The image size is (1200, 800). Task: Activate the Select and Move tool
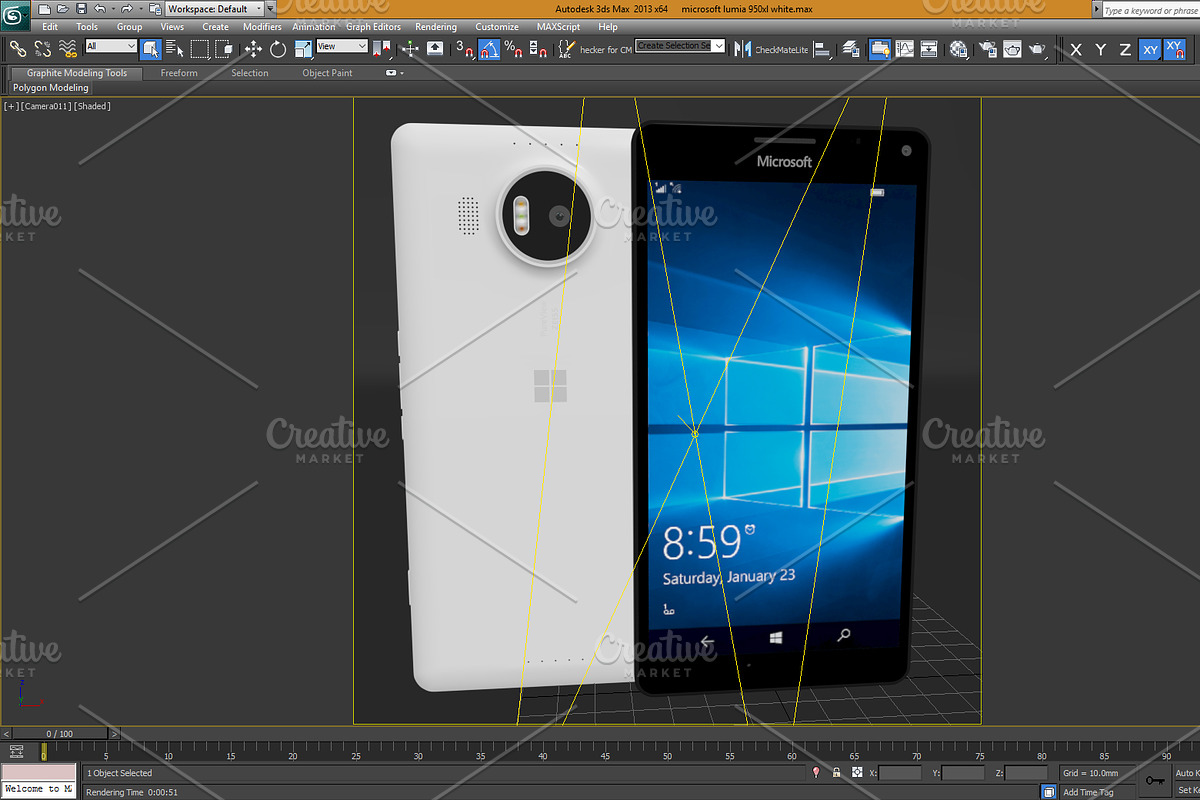253,48
